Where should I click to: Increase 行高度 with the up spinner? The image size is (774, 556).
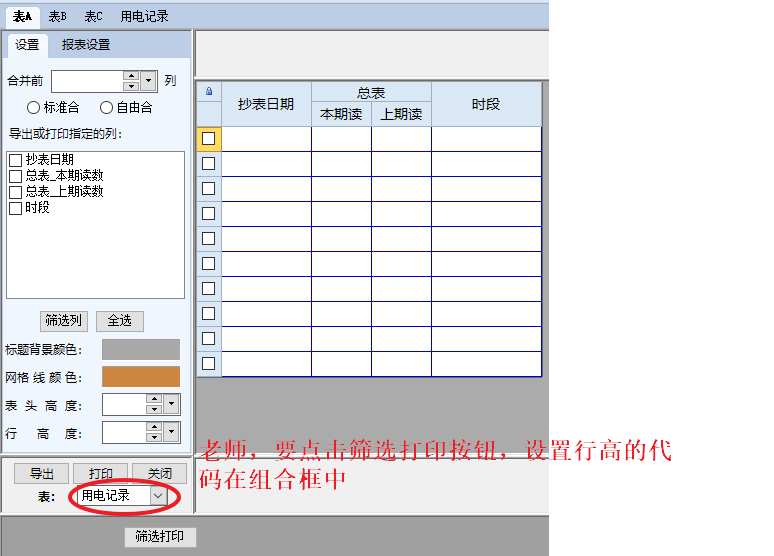tap(154, 428)
